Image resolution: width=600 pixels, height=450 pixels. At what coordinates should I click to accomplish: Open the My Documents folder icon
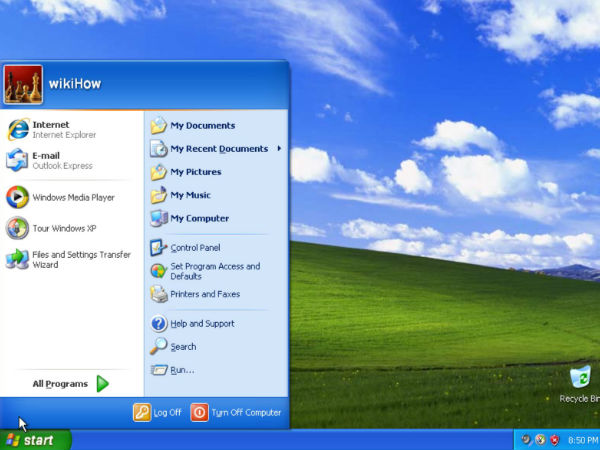[159, 126]
